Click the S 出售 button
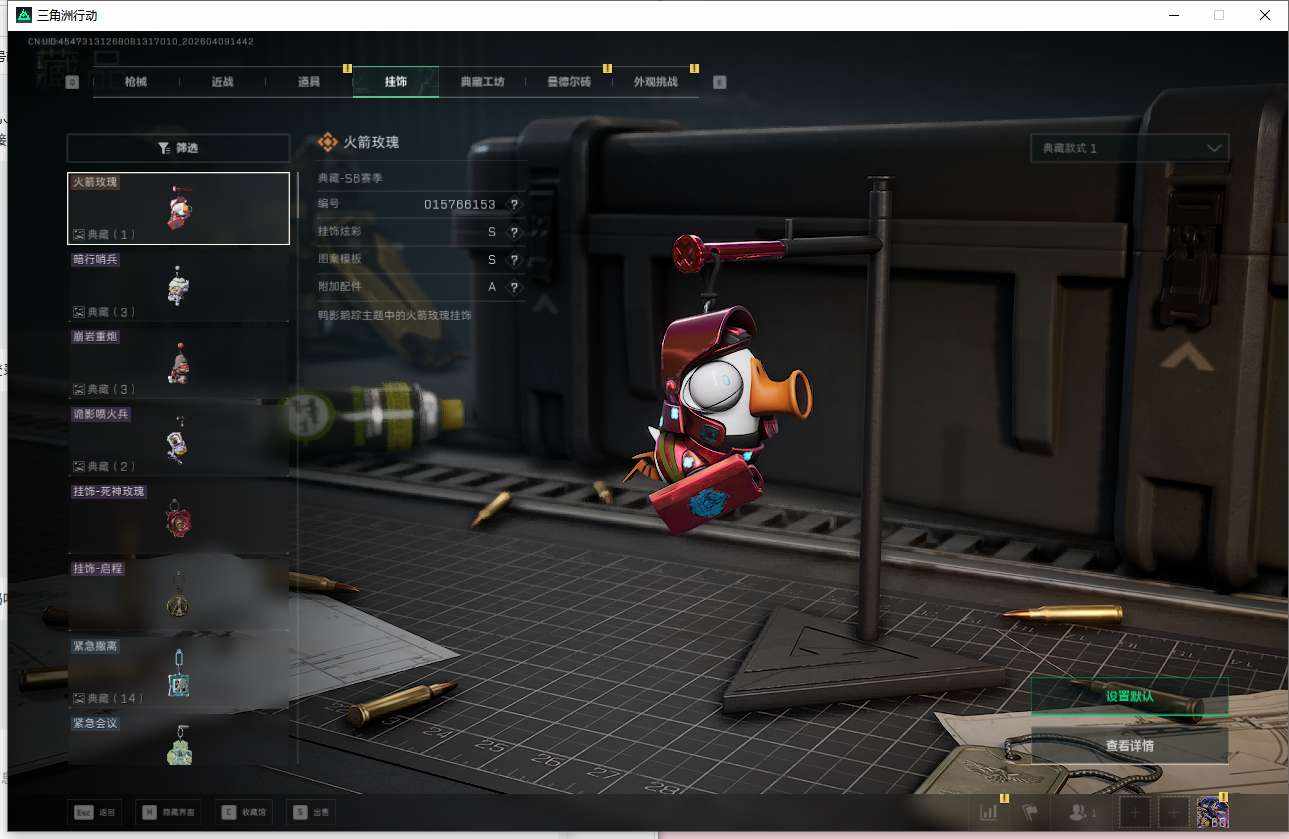 click(x=310, y=813)
